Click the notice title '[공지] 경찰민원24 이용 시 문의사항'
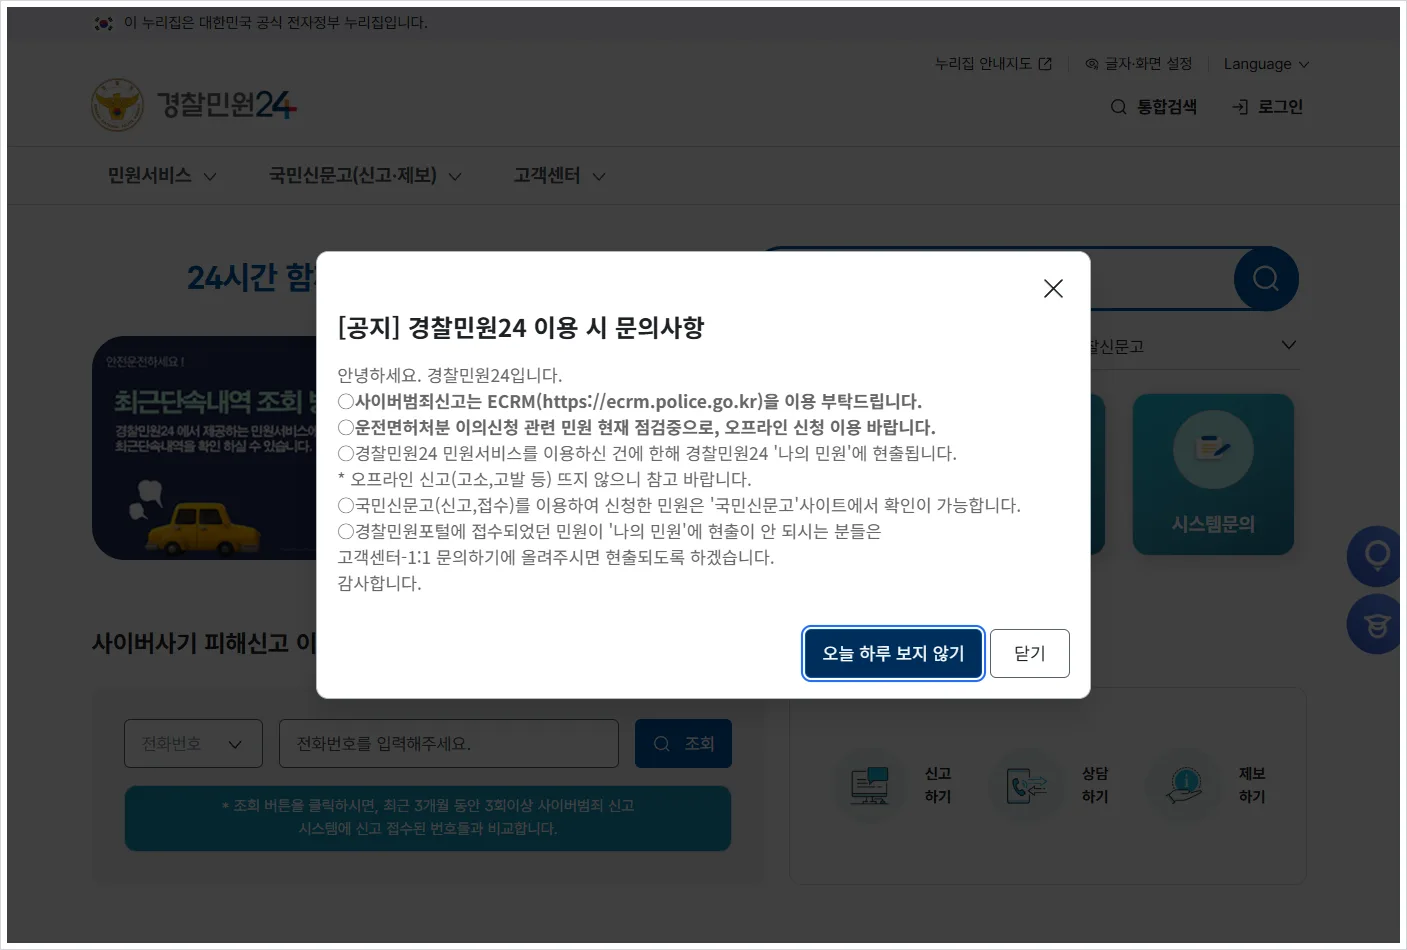 [521, 327]
